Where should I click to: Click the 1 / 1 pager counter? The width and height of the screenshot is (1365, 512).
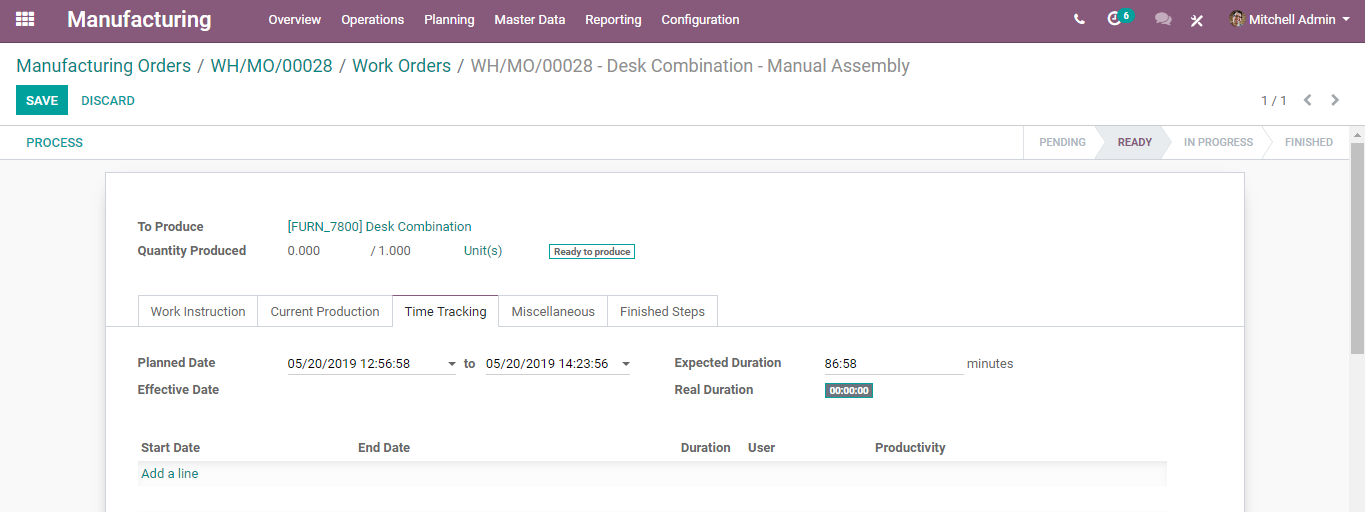click(x=1274, y=100)
